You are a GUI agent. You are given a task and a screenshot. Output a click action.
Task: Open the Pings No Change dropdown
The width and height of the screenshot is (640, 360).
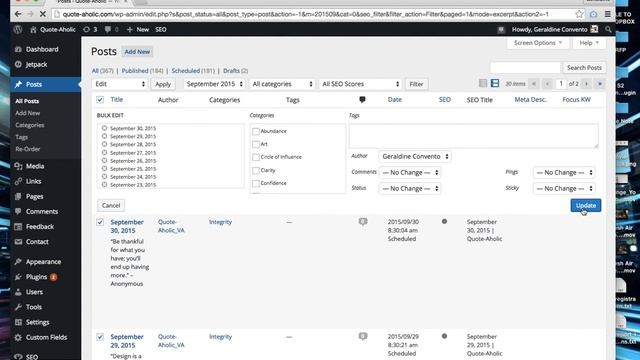(564, 172)
